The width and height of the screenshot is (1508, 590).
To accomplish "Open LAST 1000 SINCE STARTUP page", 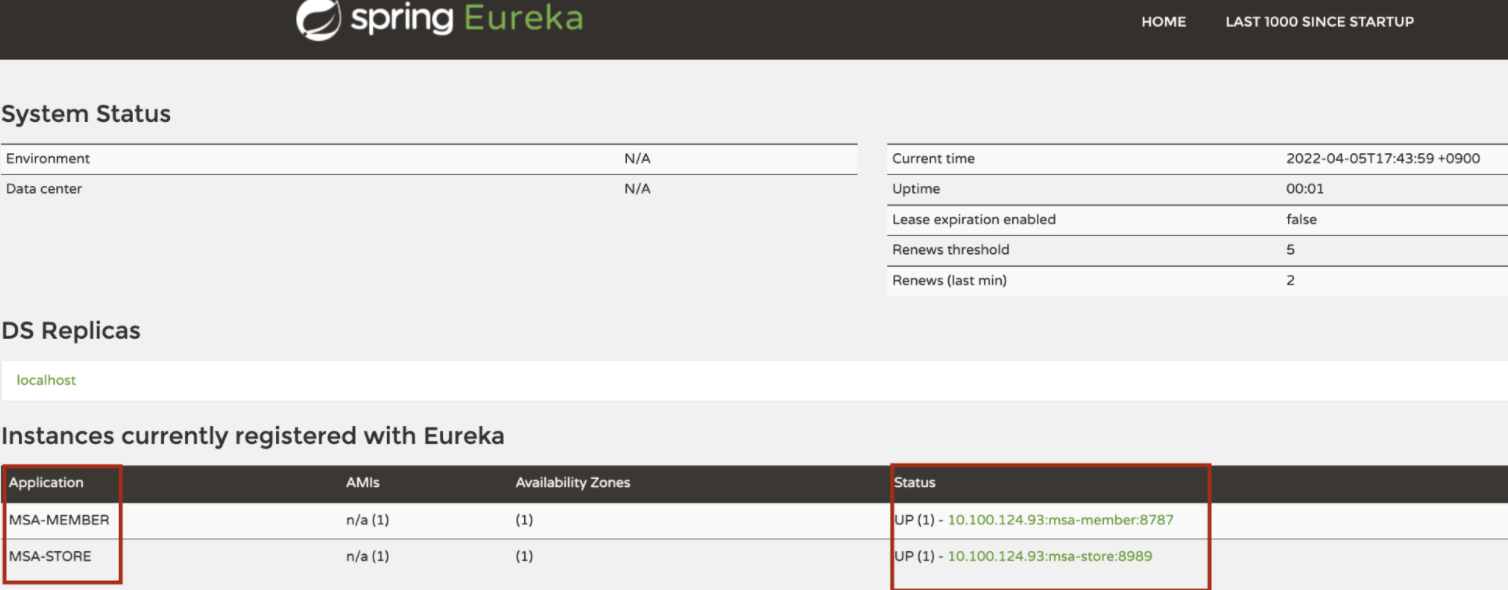I will click(1320, 21).
